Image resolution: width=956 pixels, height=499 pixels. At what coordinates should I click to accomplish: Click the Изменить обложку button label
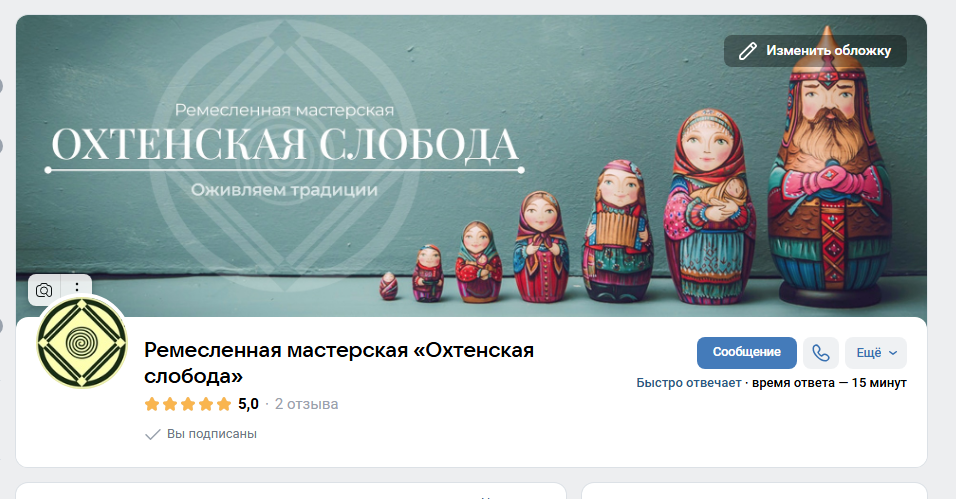click(828, 51)
